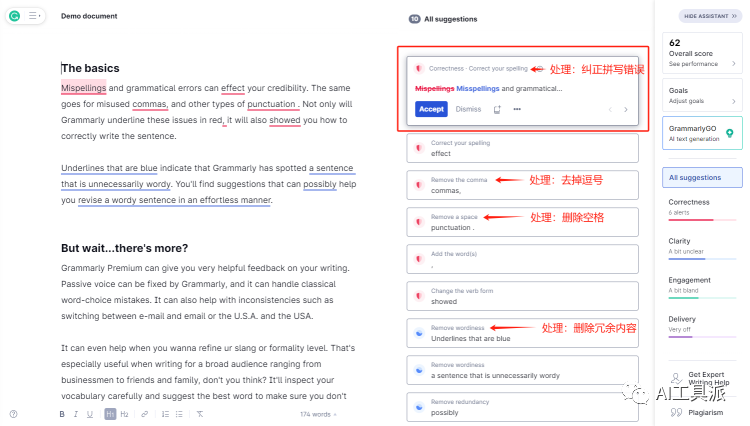
Task: Click the green Grammarly logo icon
Action: (x=15, y=16)
